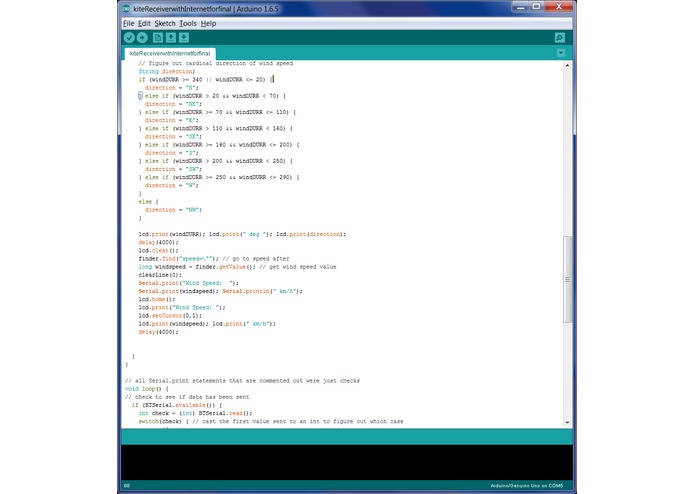Image resolution: width=695 pixels, height=494 pixels.
Task: Minimize the Arduino window
Action: [520, 7]
